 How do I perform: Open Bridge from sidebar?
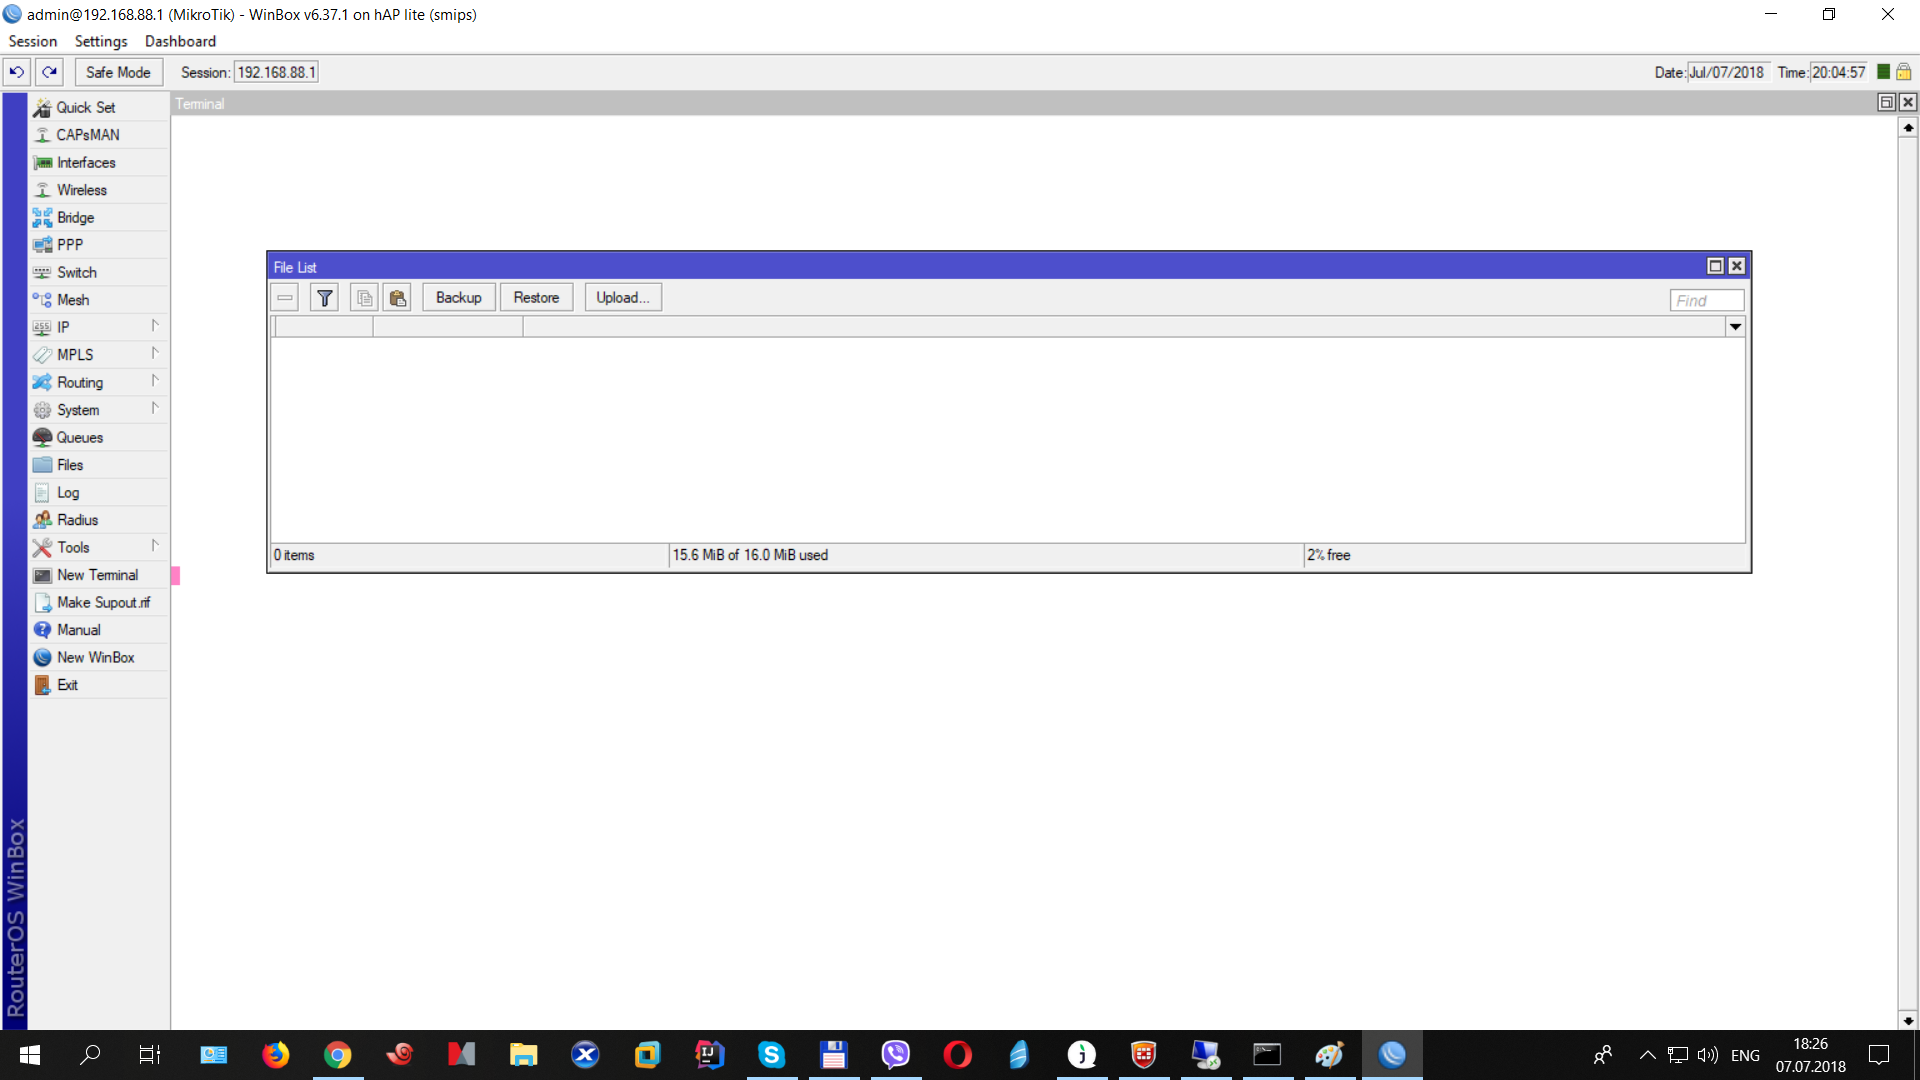coord(99,217)
